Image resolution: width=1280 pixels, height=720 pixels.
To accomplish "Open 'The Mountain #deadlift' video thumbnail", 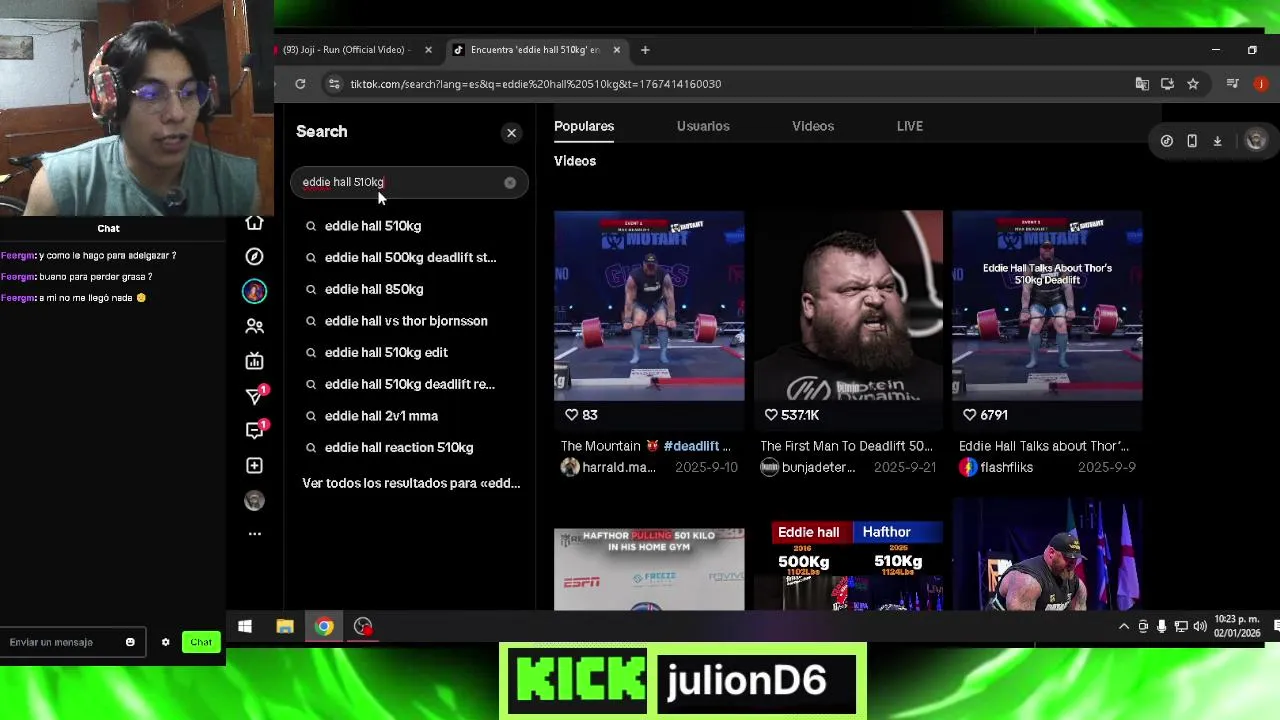I will coord(649,305).
